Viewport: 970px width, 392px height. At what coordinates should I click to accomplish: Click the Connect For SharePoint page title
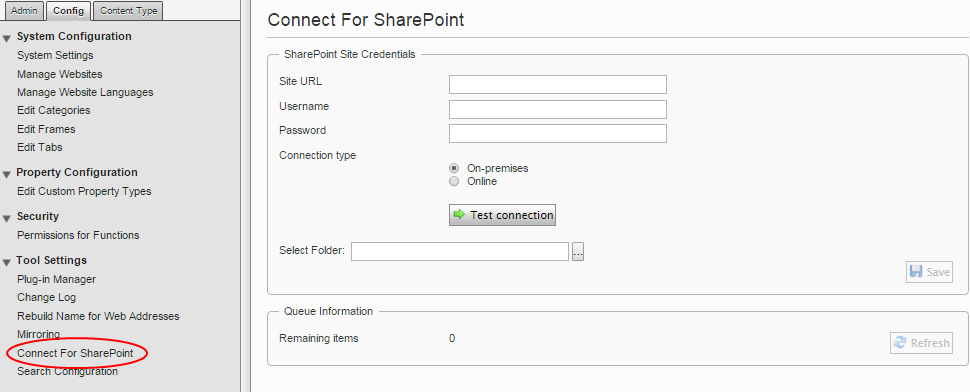click(x=366, y=20)
